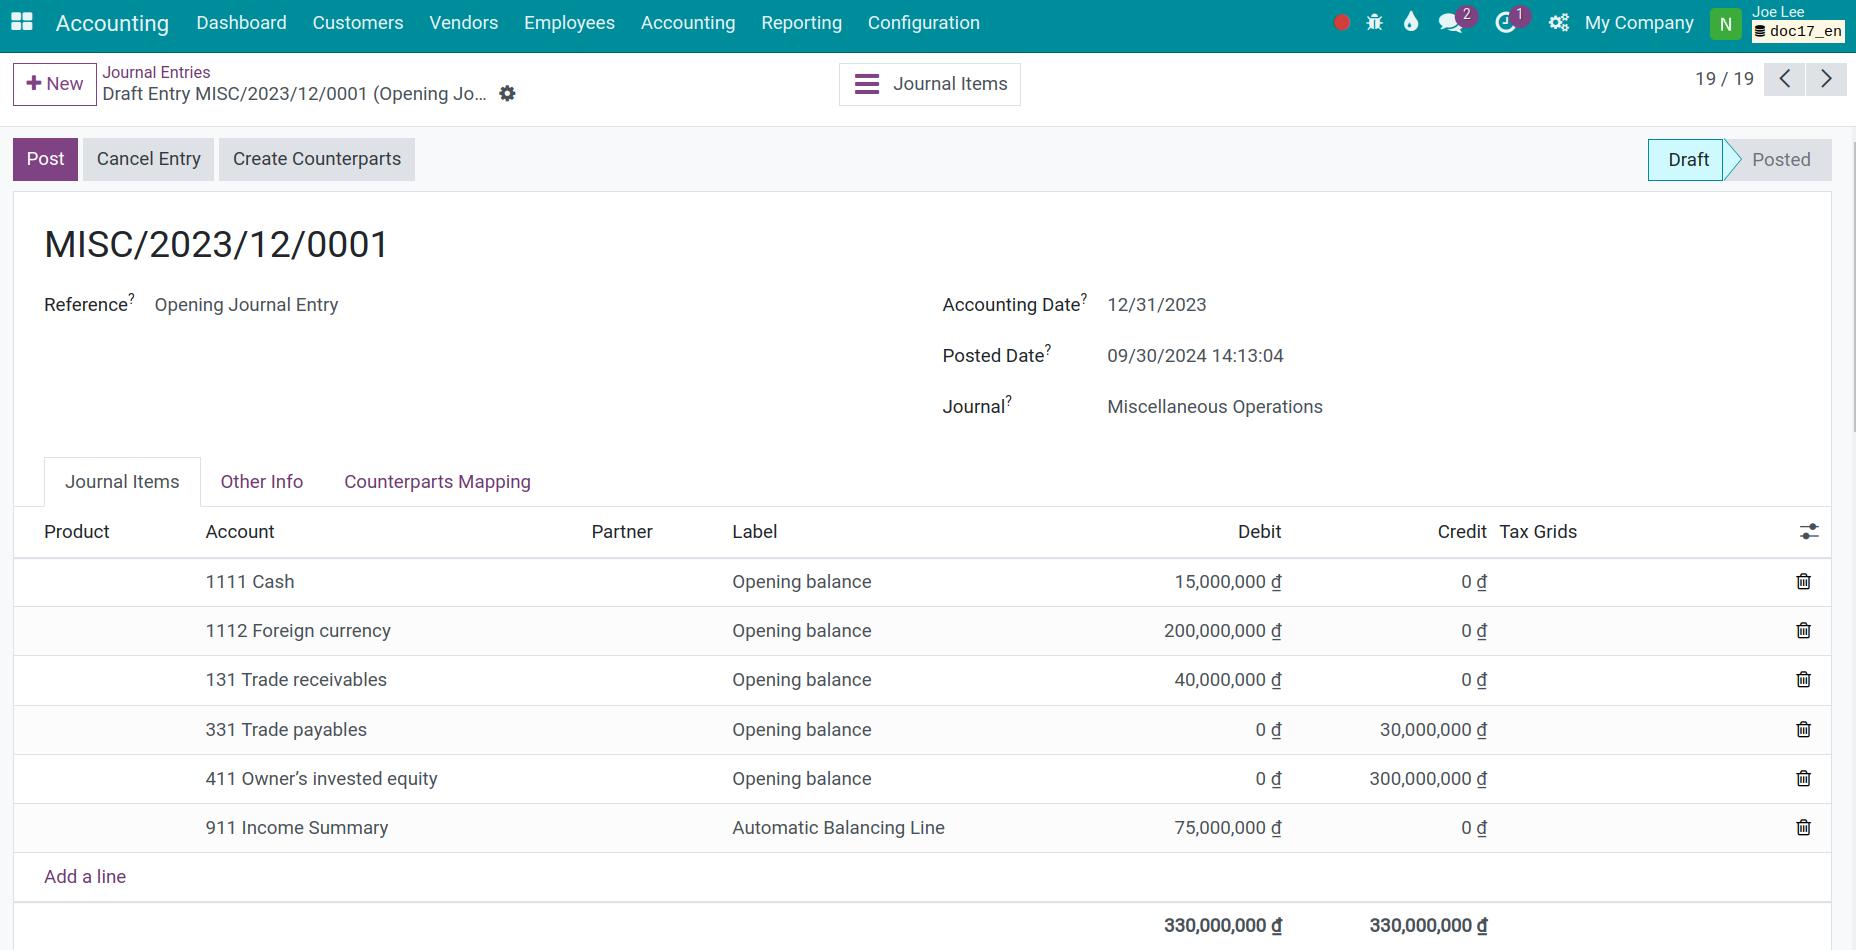
Task: Go to next record arrow
Action: tap(1825, 79)
